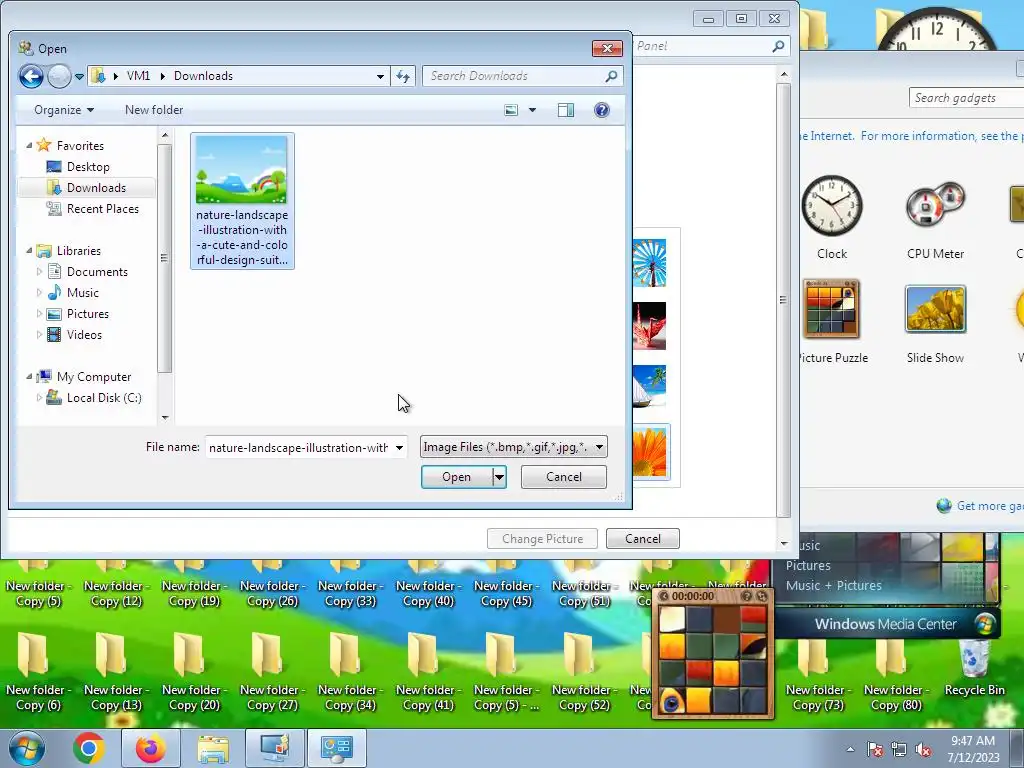Viewport: 1024px width, 768px height.
Task: Cancel in the Change Picture window
Action: click(x=643, y=539)
